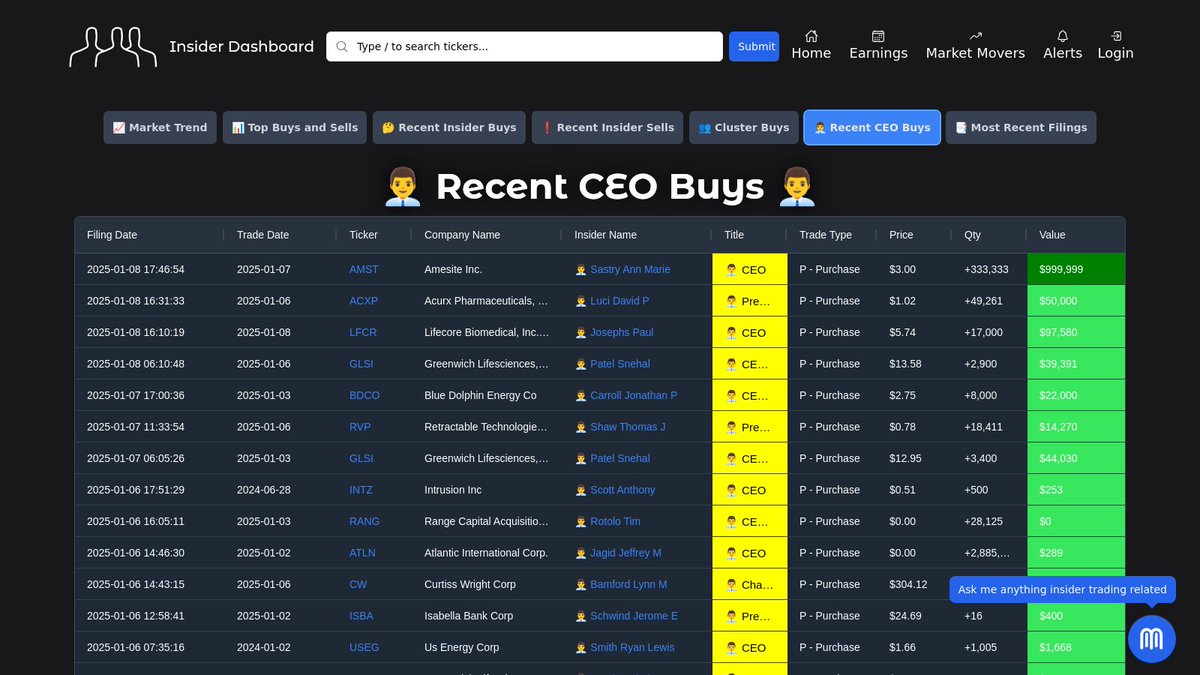
Task: Click the magnifier icon in search box
Action: tap(342, 46)
